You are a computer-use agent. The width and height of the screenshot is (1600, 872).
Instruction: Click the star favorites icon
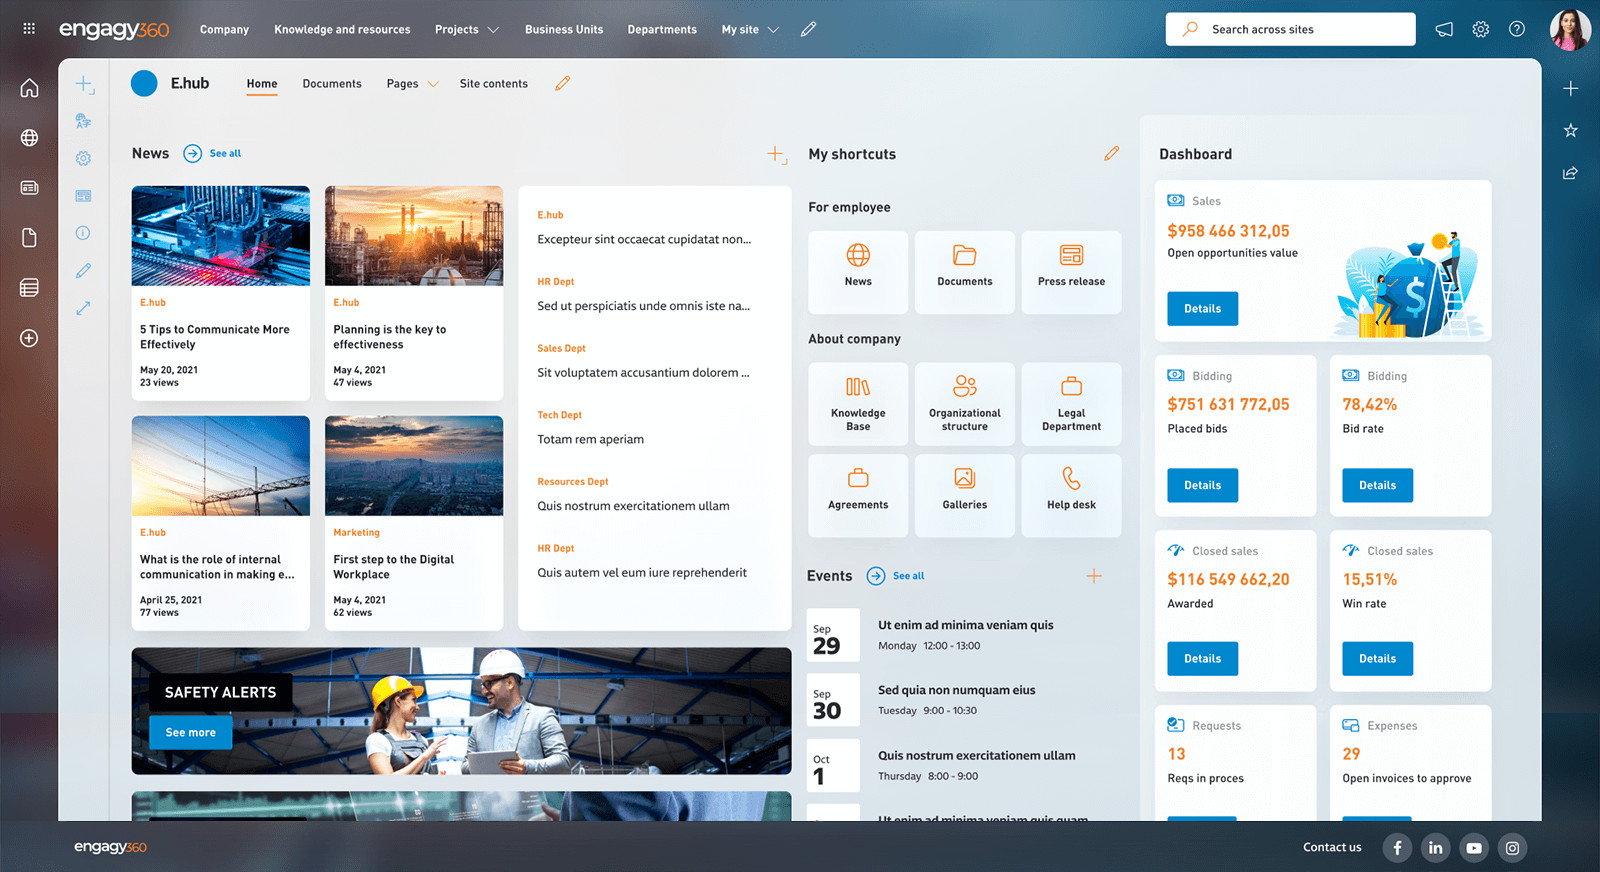(x=1571, y=130)
